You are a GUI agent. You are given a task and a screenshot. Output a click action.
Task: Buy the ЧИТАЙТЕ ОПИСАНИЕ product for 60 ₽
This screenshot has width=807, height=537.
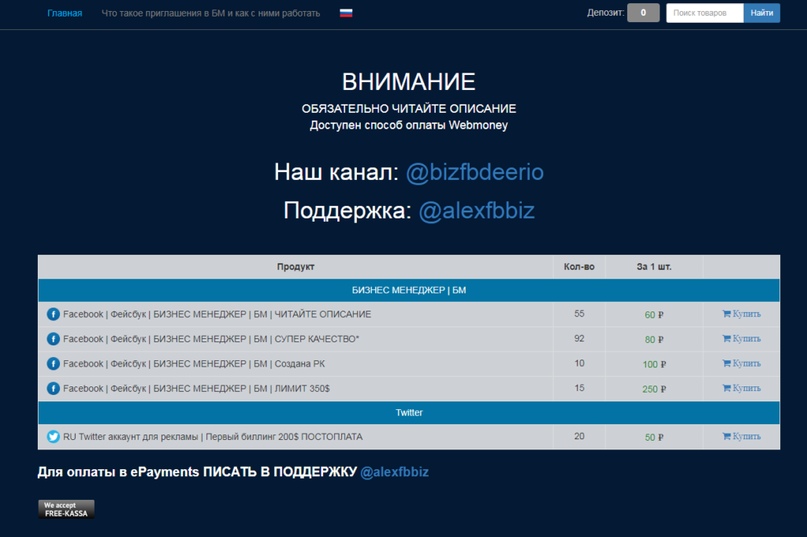click(741, 314)
